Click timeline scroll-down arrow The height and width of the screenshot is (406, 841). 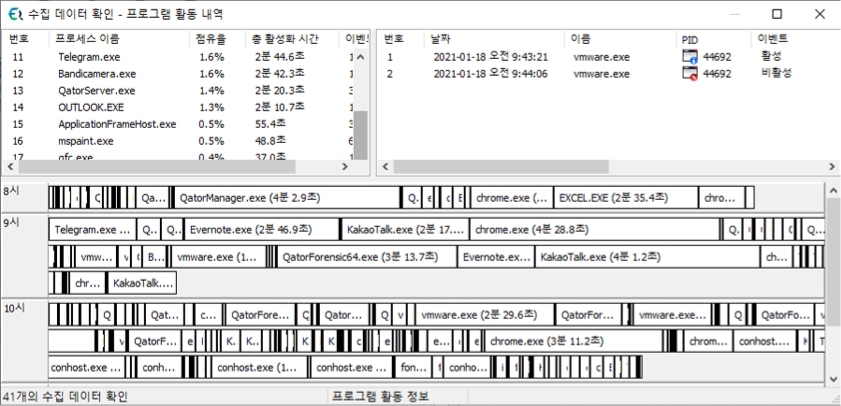pyautogui.click(x=833, y=379)
